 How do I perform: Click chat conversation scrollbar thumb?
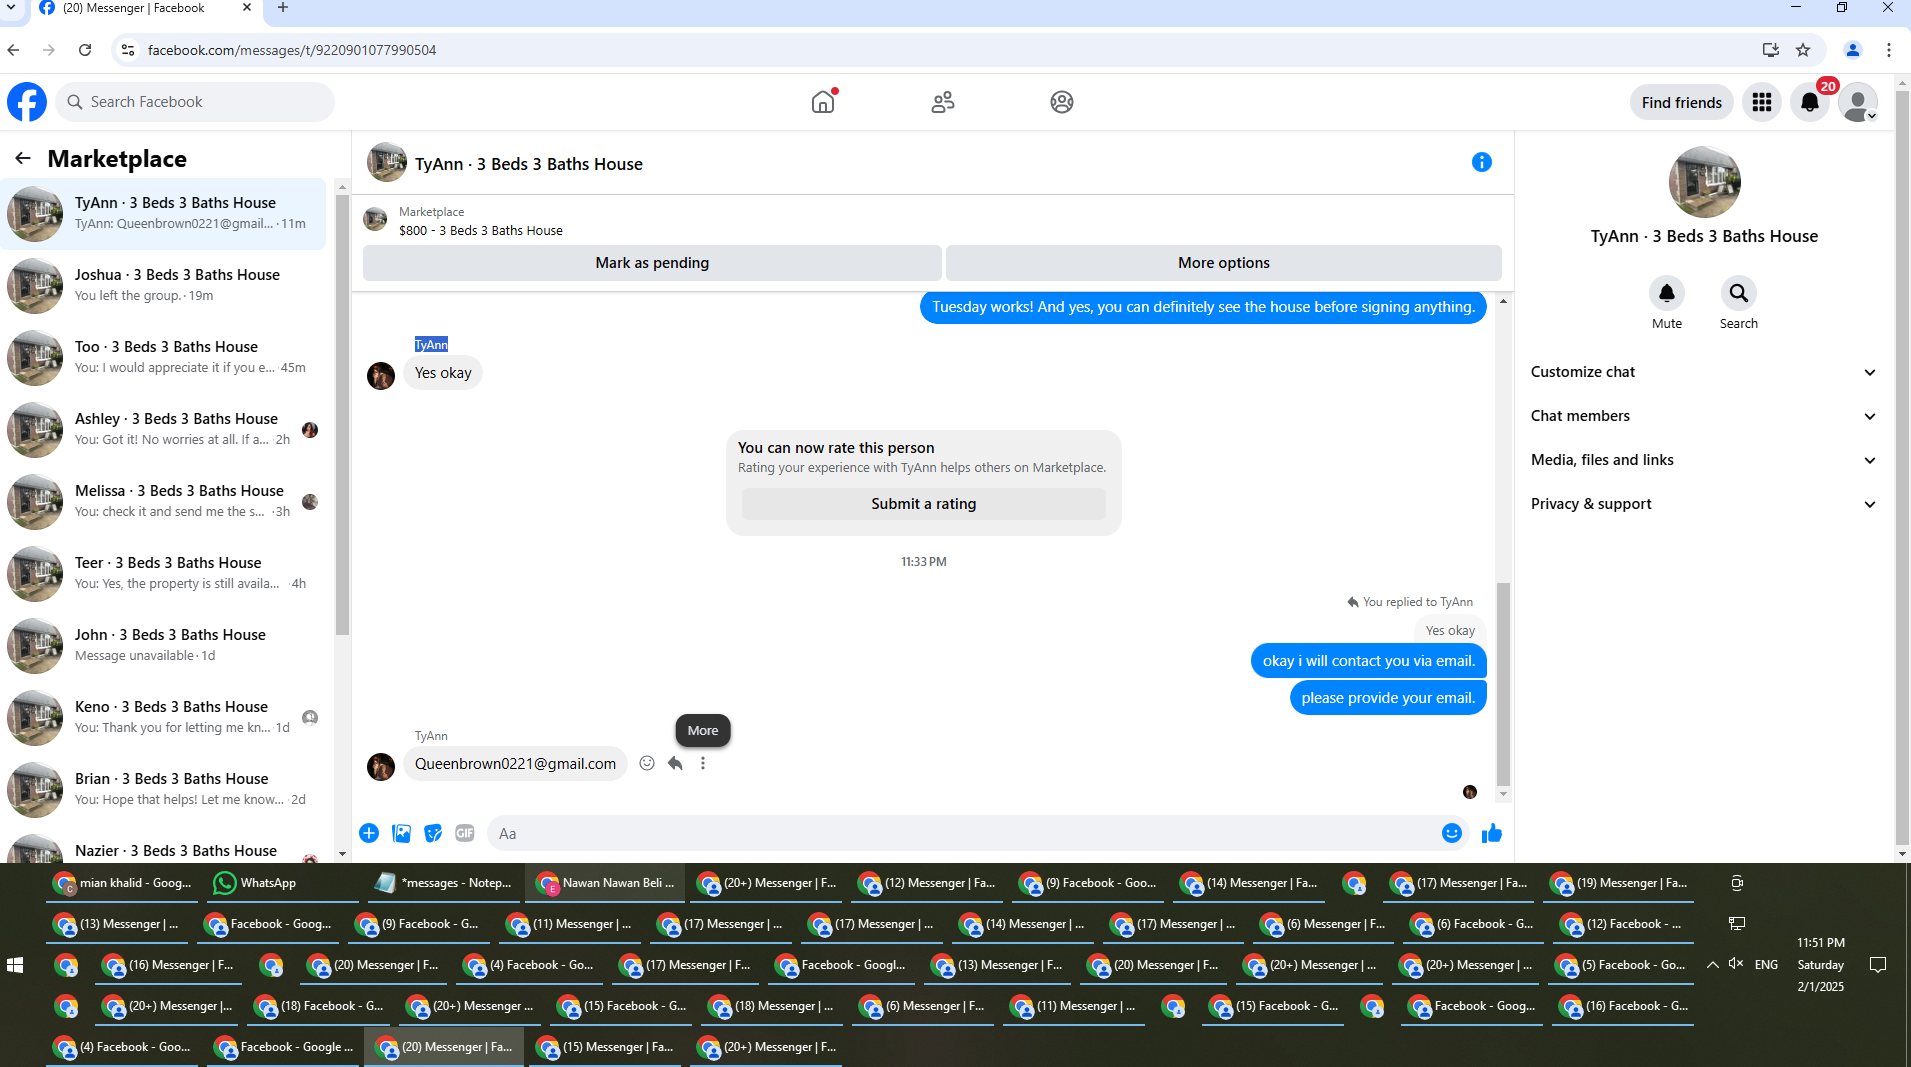point(1503,683)
